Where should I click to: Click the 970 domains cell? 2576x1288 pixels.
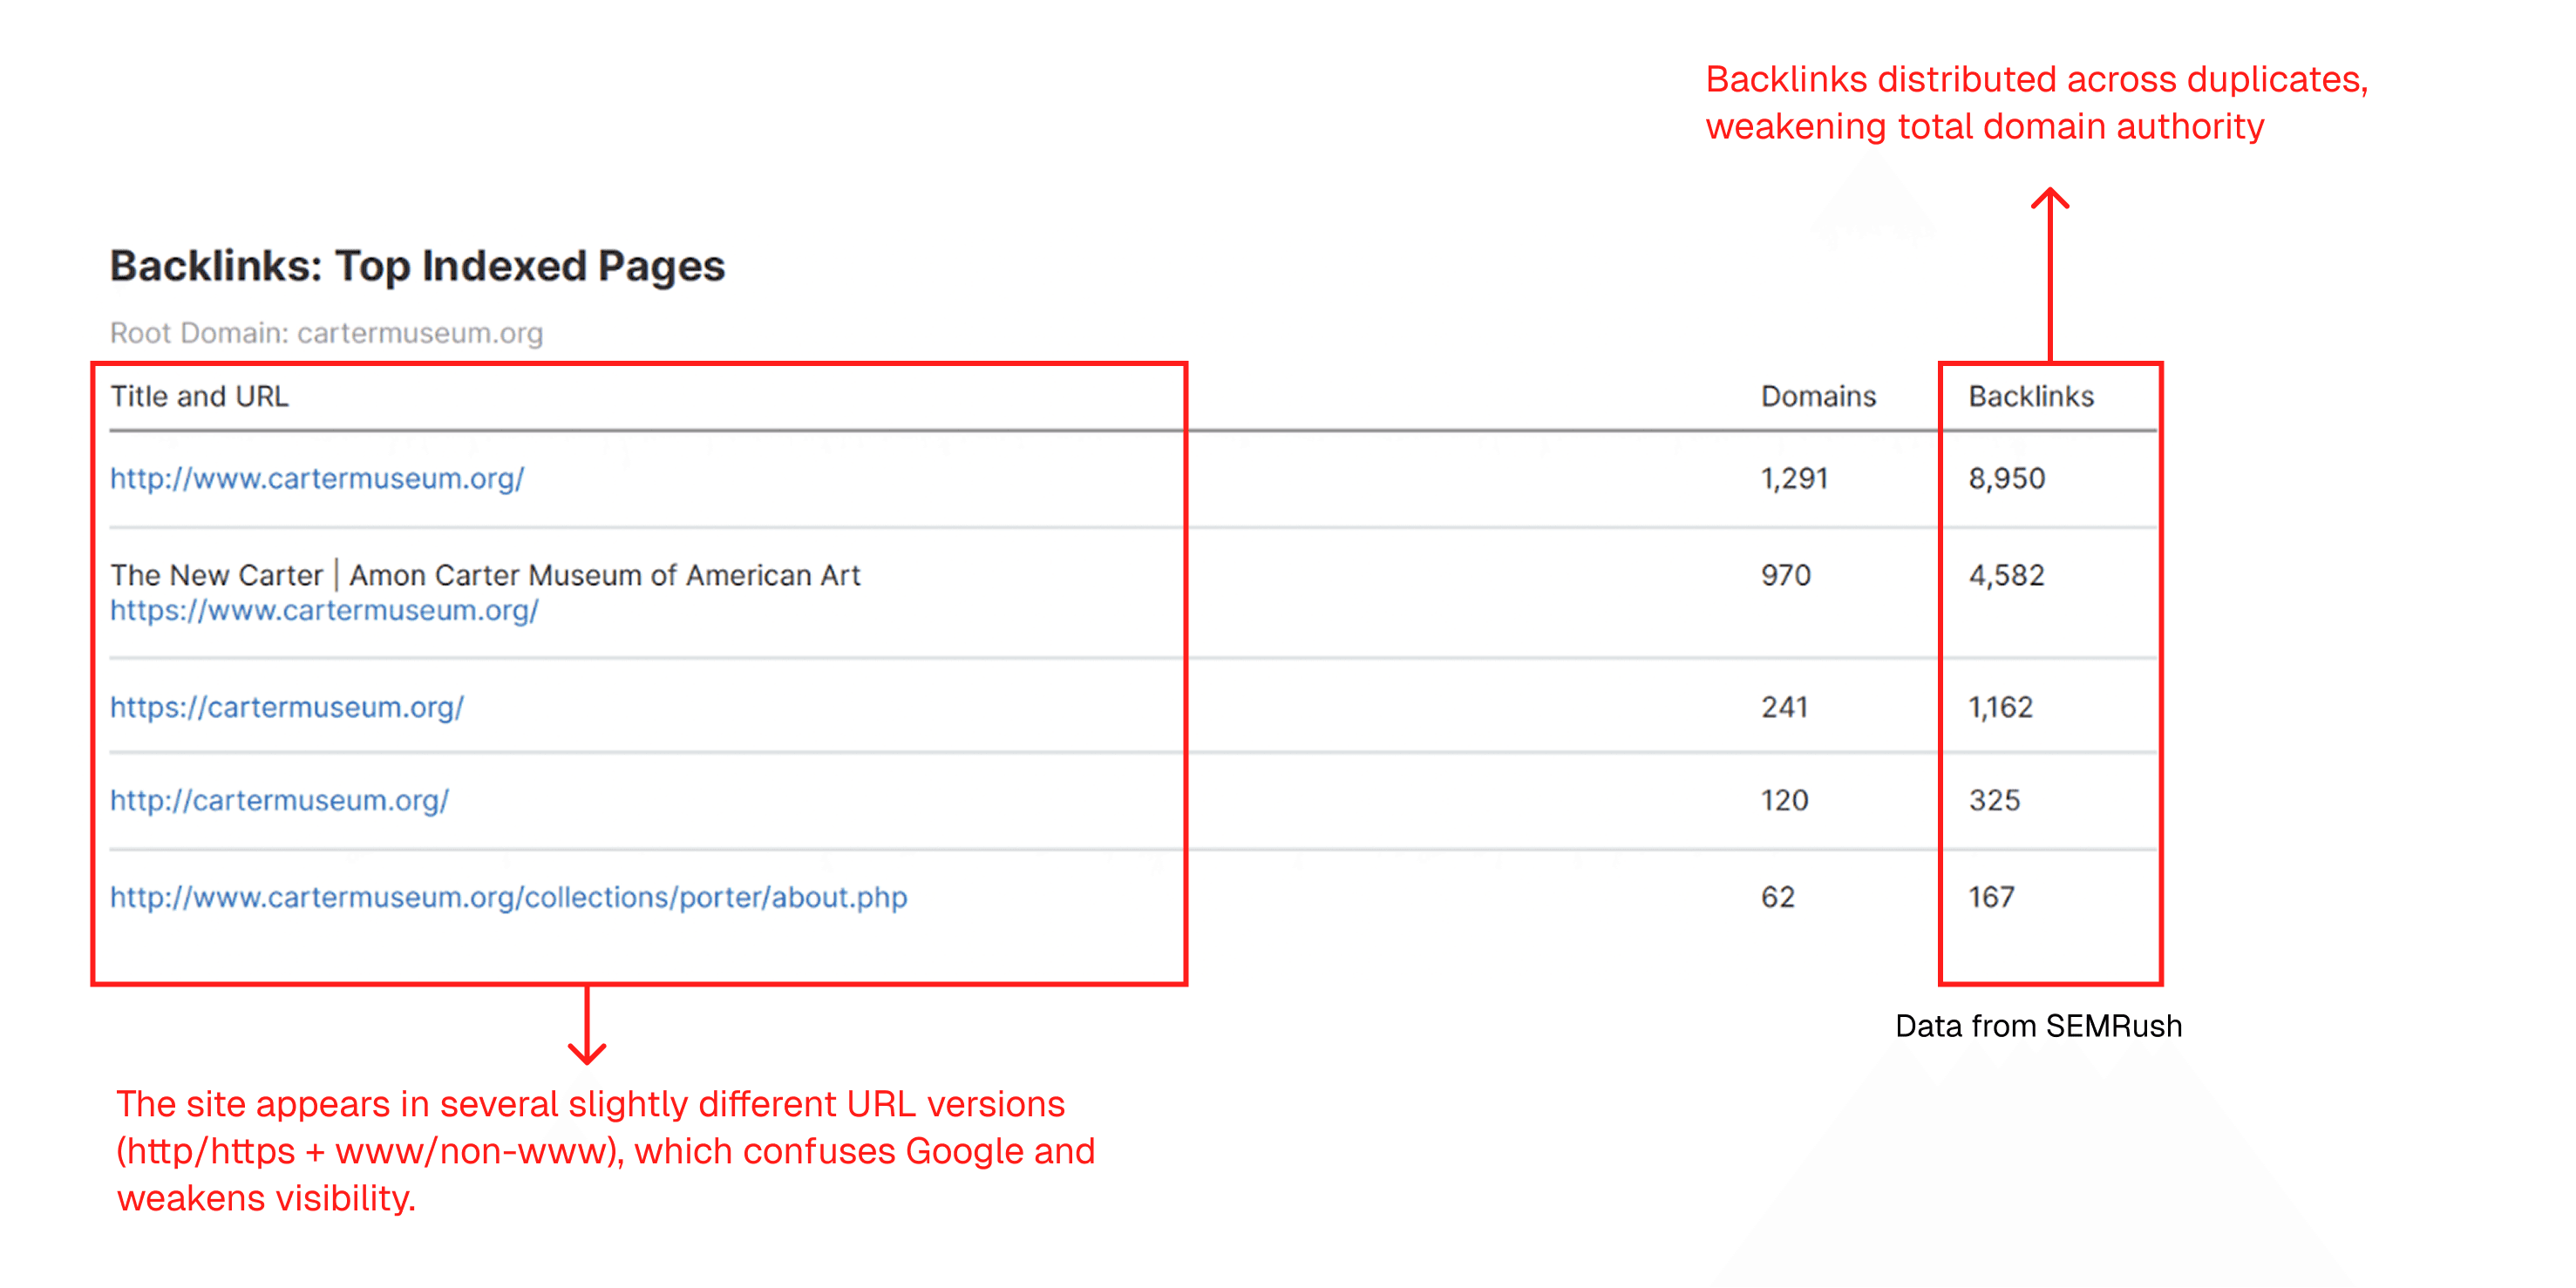click(x=1785, y=576)
